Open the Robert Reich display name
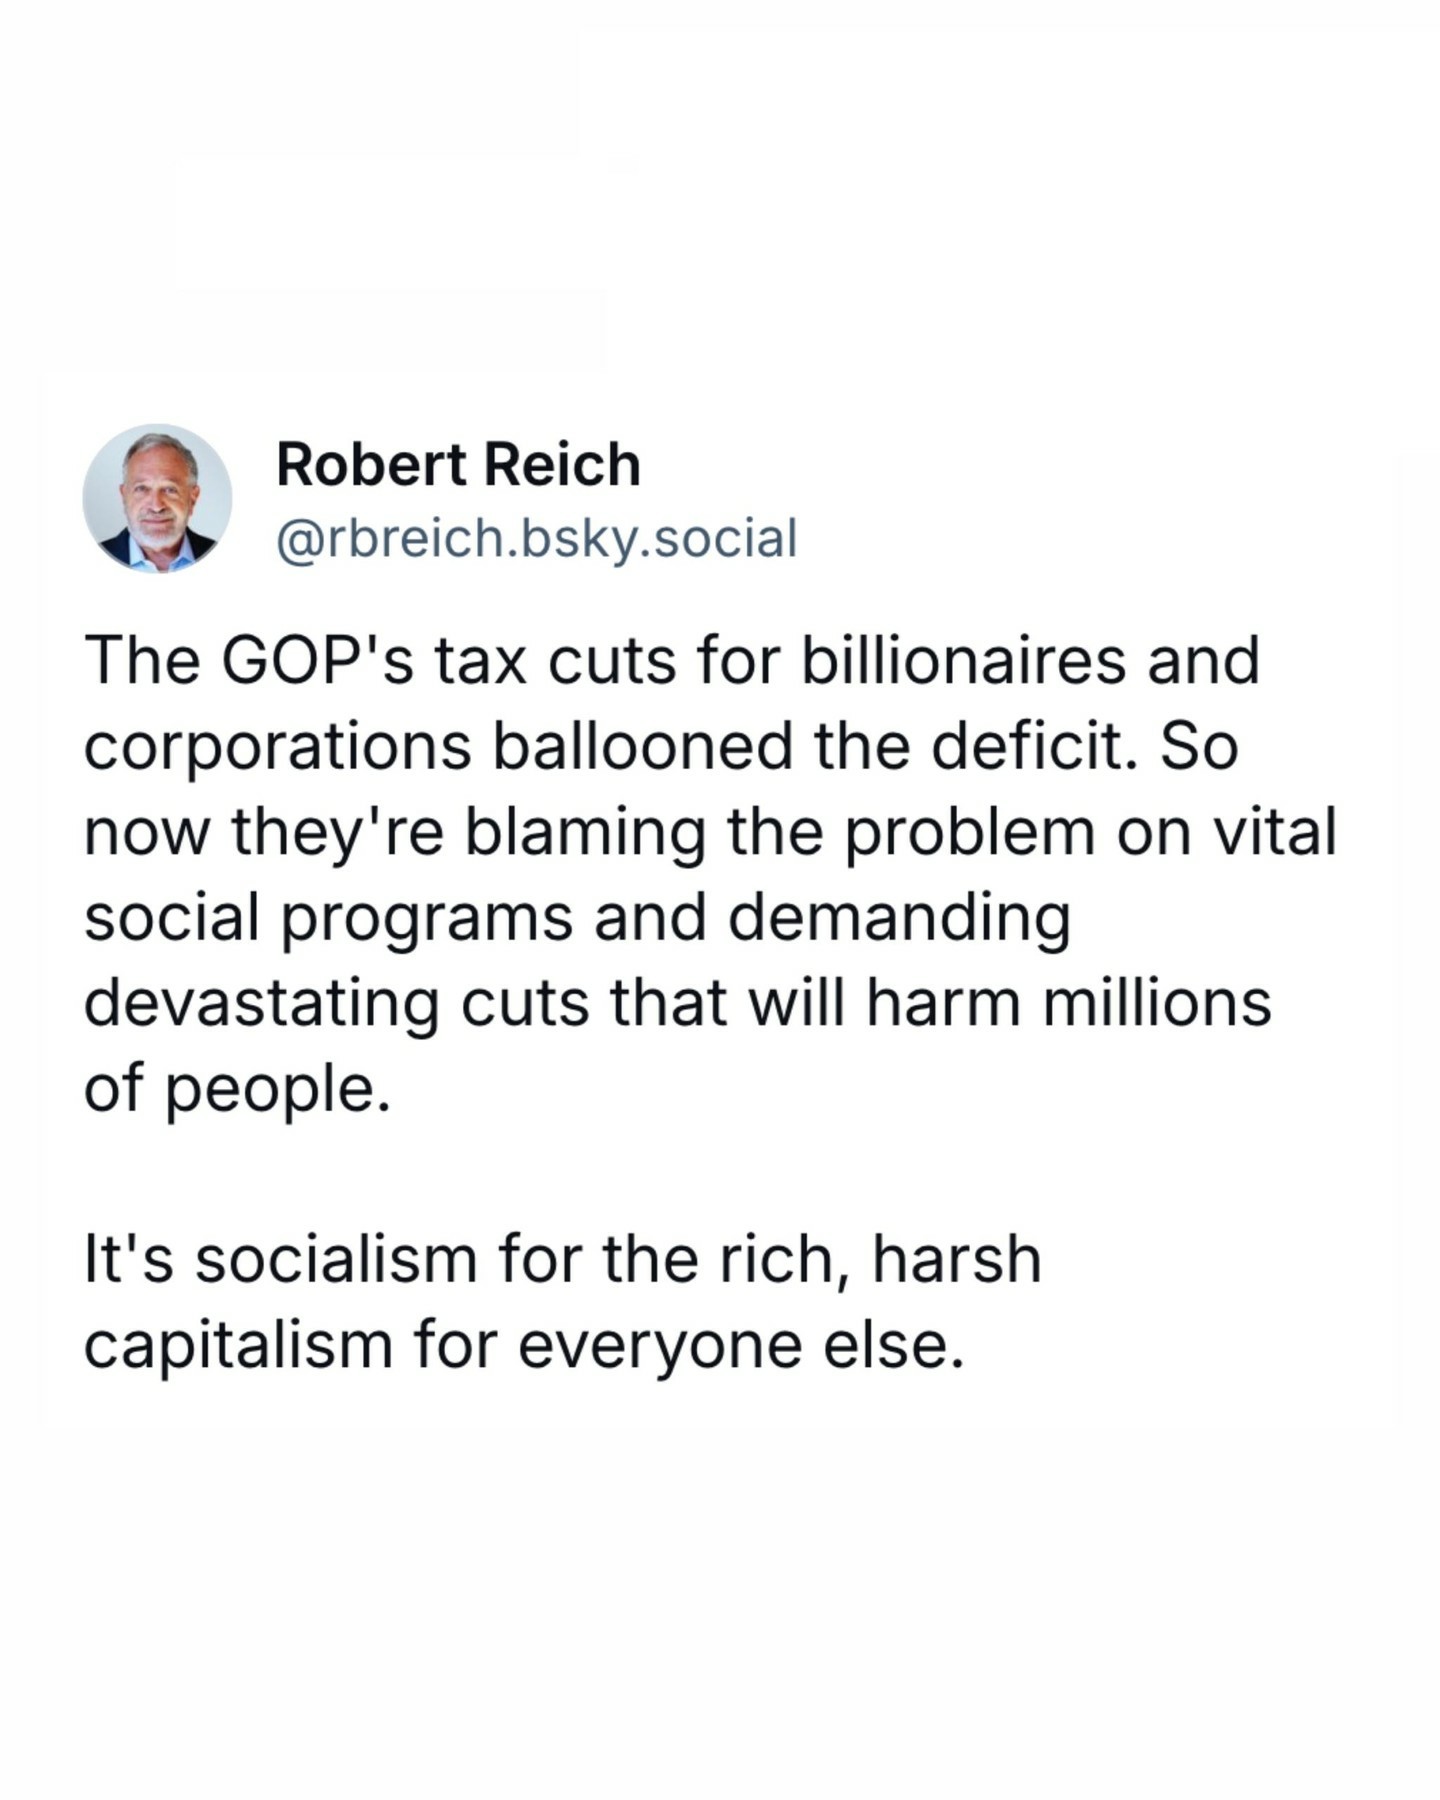Viewport: 1440px width, 1800px height. (458, 465)
